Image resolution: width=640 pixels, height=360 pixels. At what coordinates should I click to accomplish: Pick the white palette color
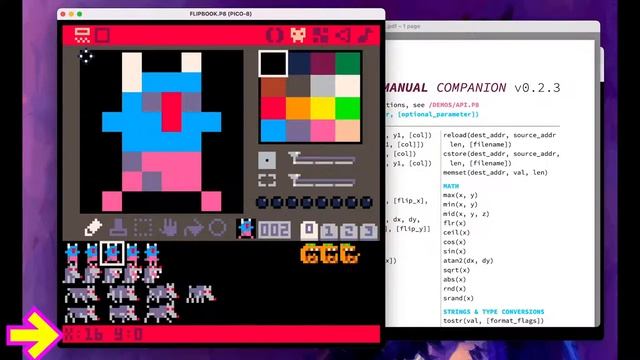click(x=348, y=86)
